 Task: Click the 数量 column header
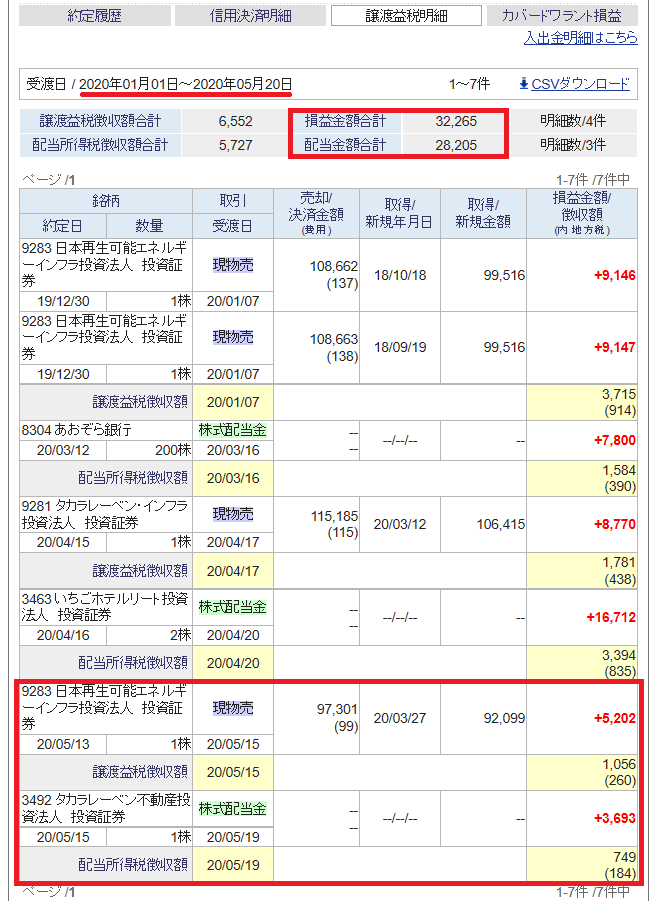point(149,226)
